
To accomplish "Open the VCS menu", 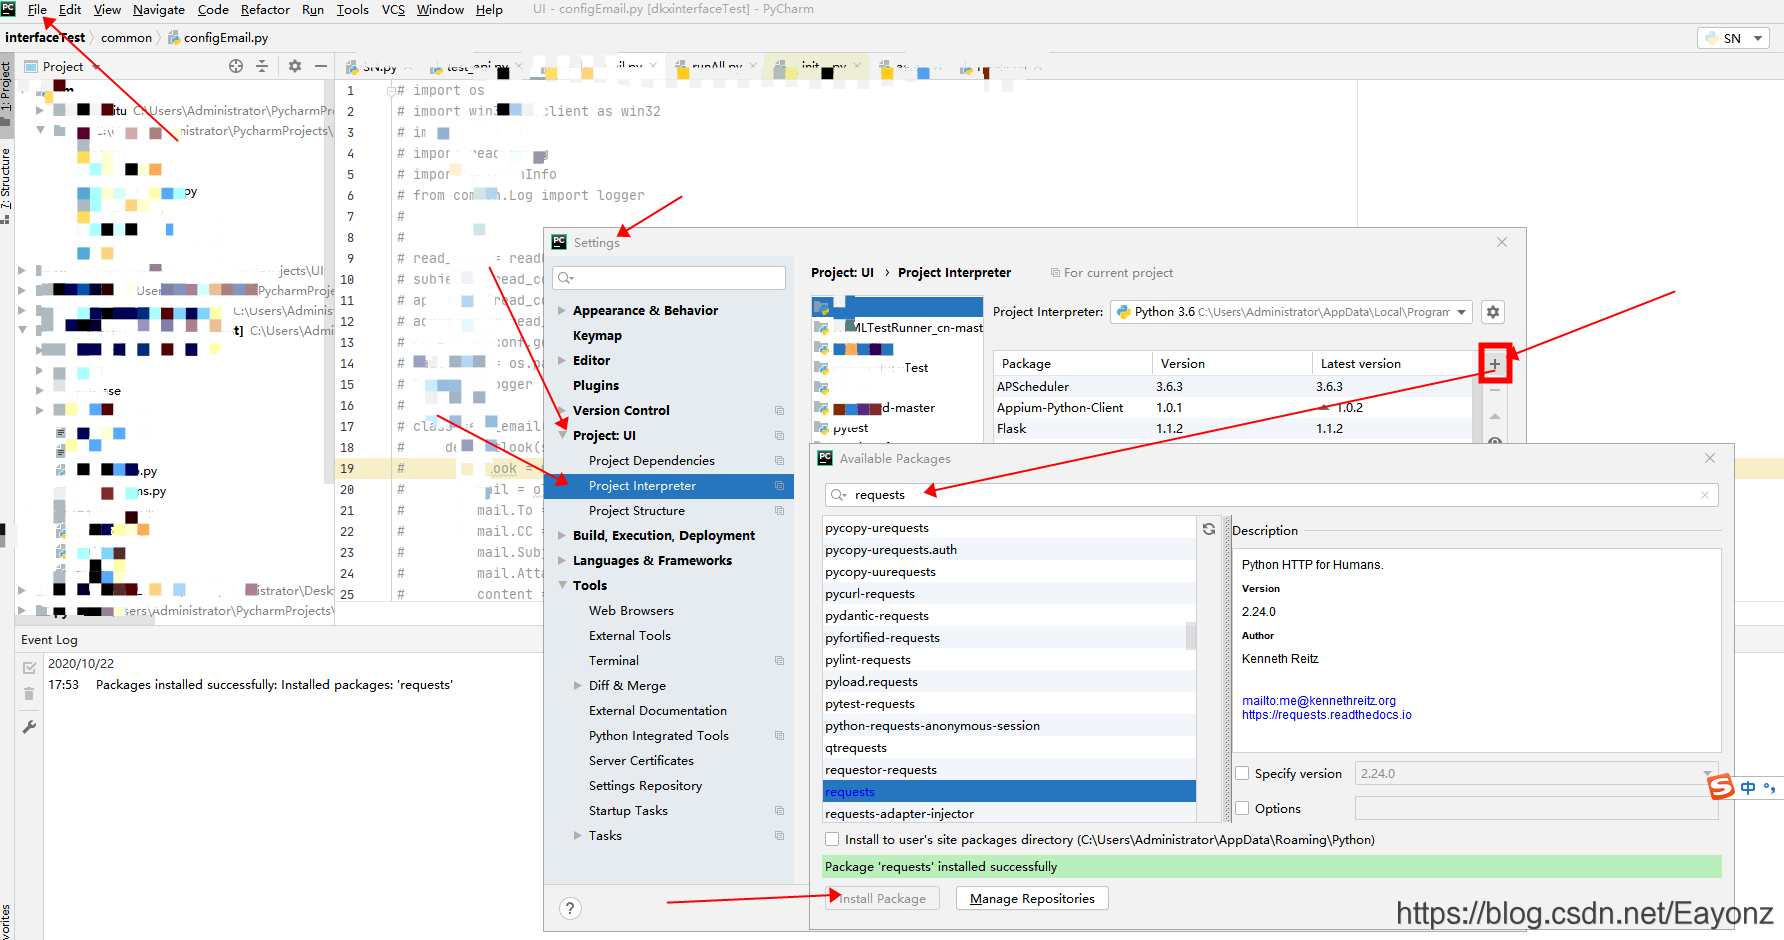I will tap(393, 10).
